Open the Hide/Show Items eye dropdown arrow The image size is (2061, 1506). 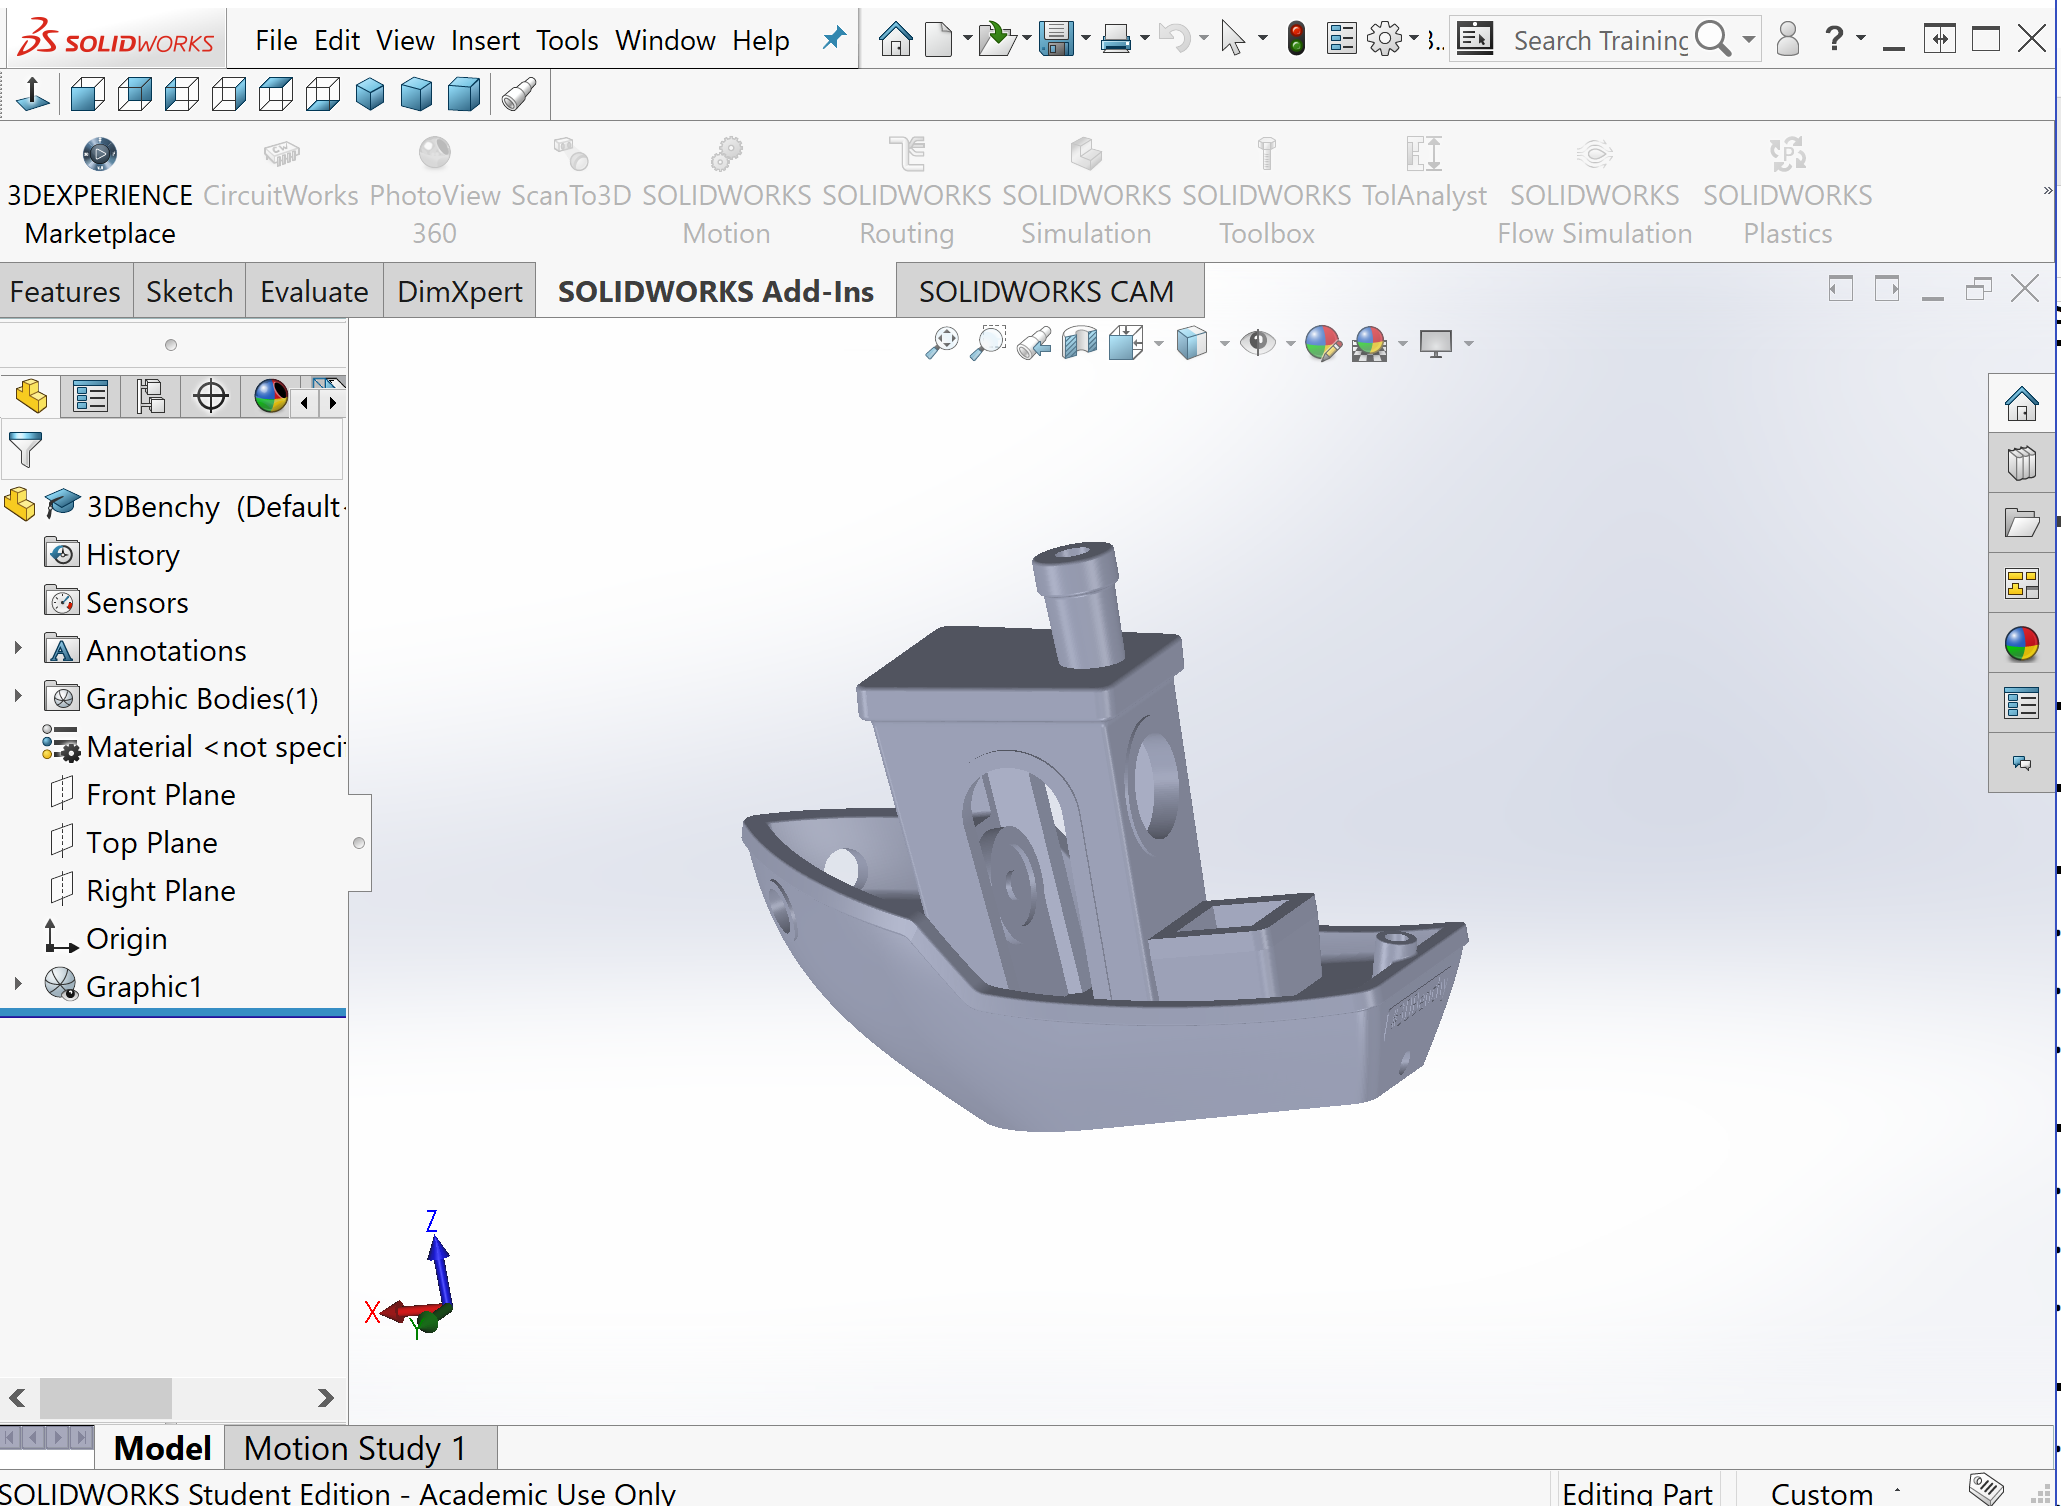click(x=1290, y=344)
